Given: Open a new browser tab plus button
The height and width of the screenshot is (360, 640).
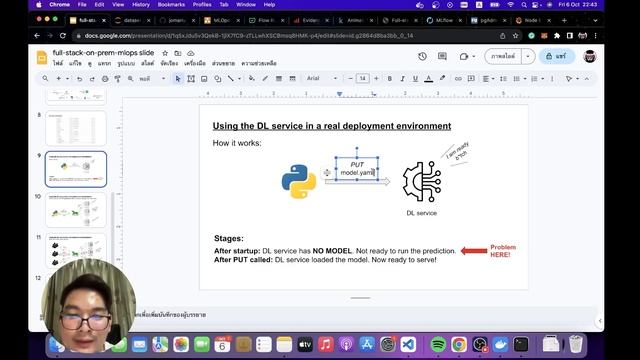Looking at the screenshot, I should click(564, 20).
